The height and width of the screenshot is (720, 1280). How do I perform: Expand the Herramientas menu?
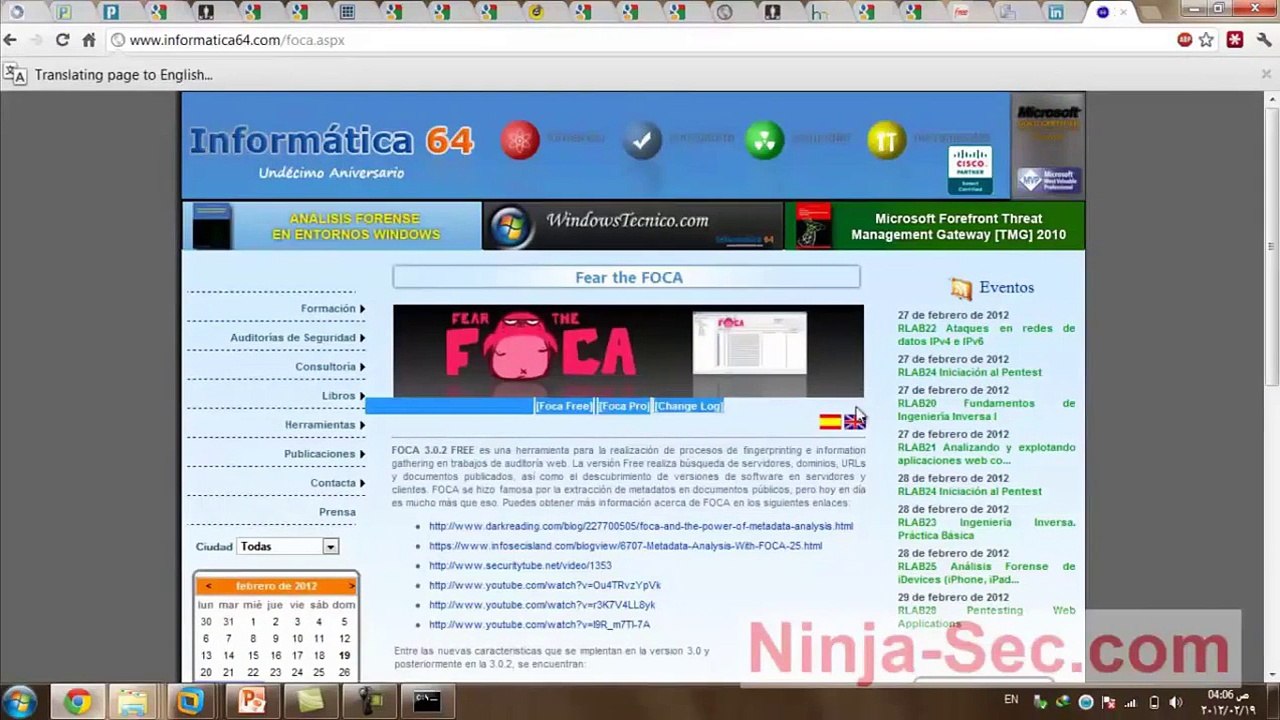[x=324, y=425]
